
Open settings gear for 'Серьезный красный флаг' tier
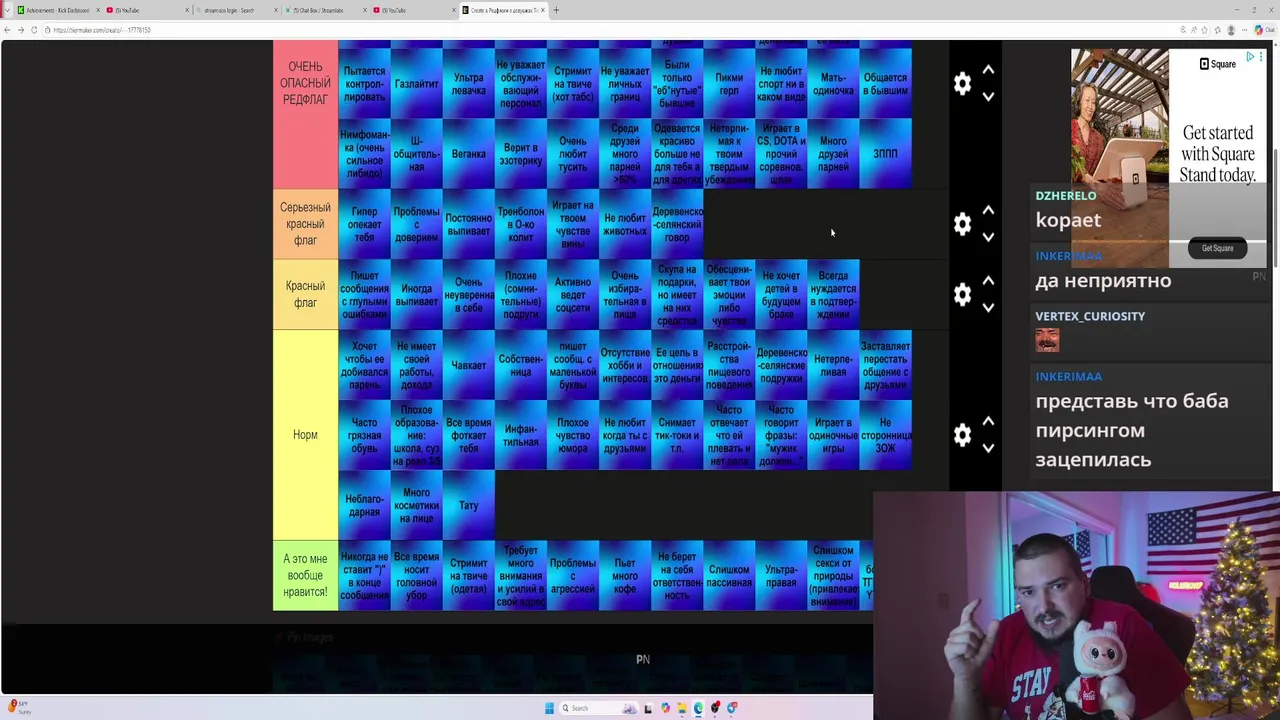[962, 224]
